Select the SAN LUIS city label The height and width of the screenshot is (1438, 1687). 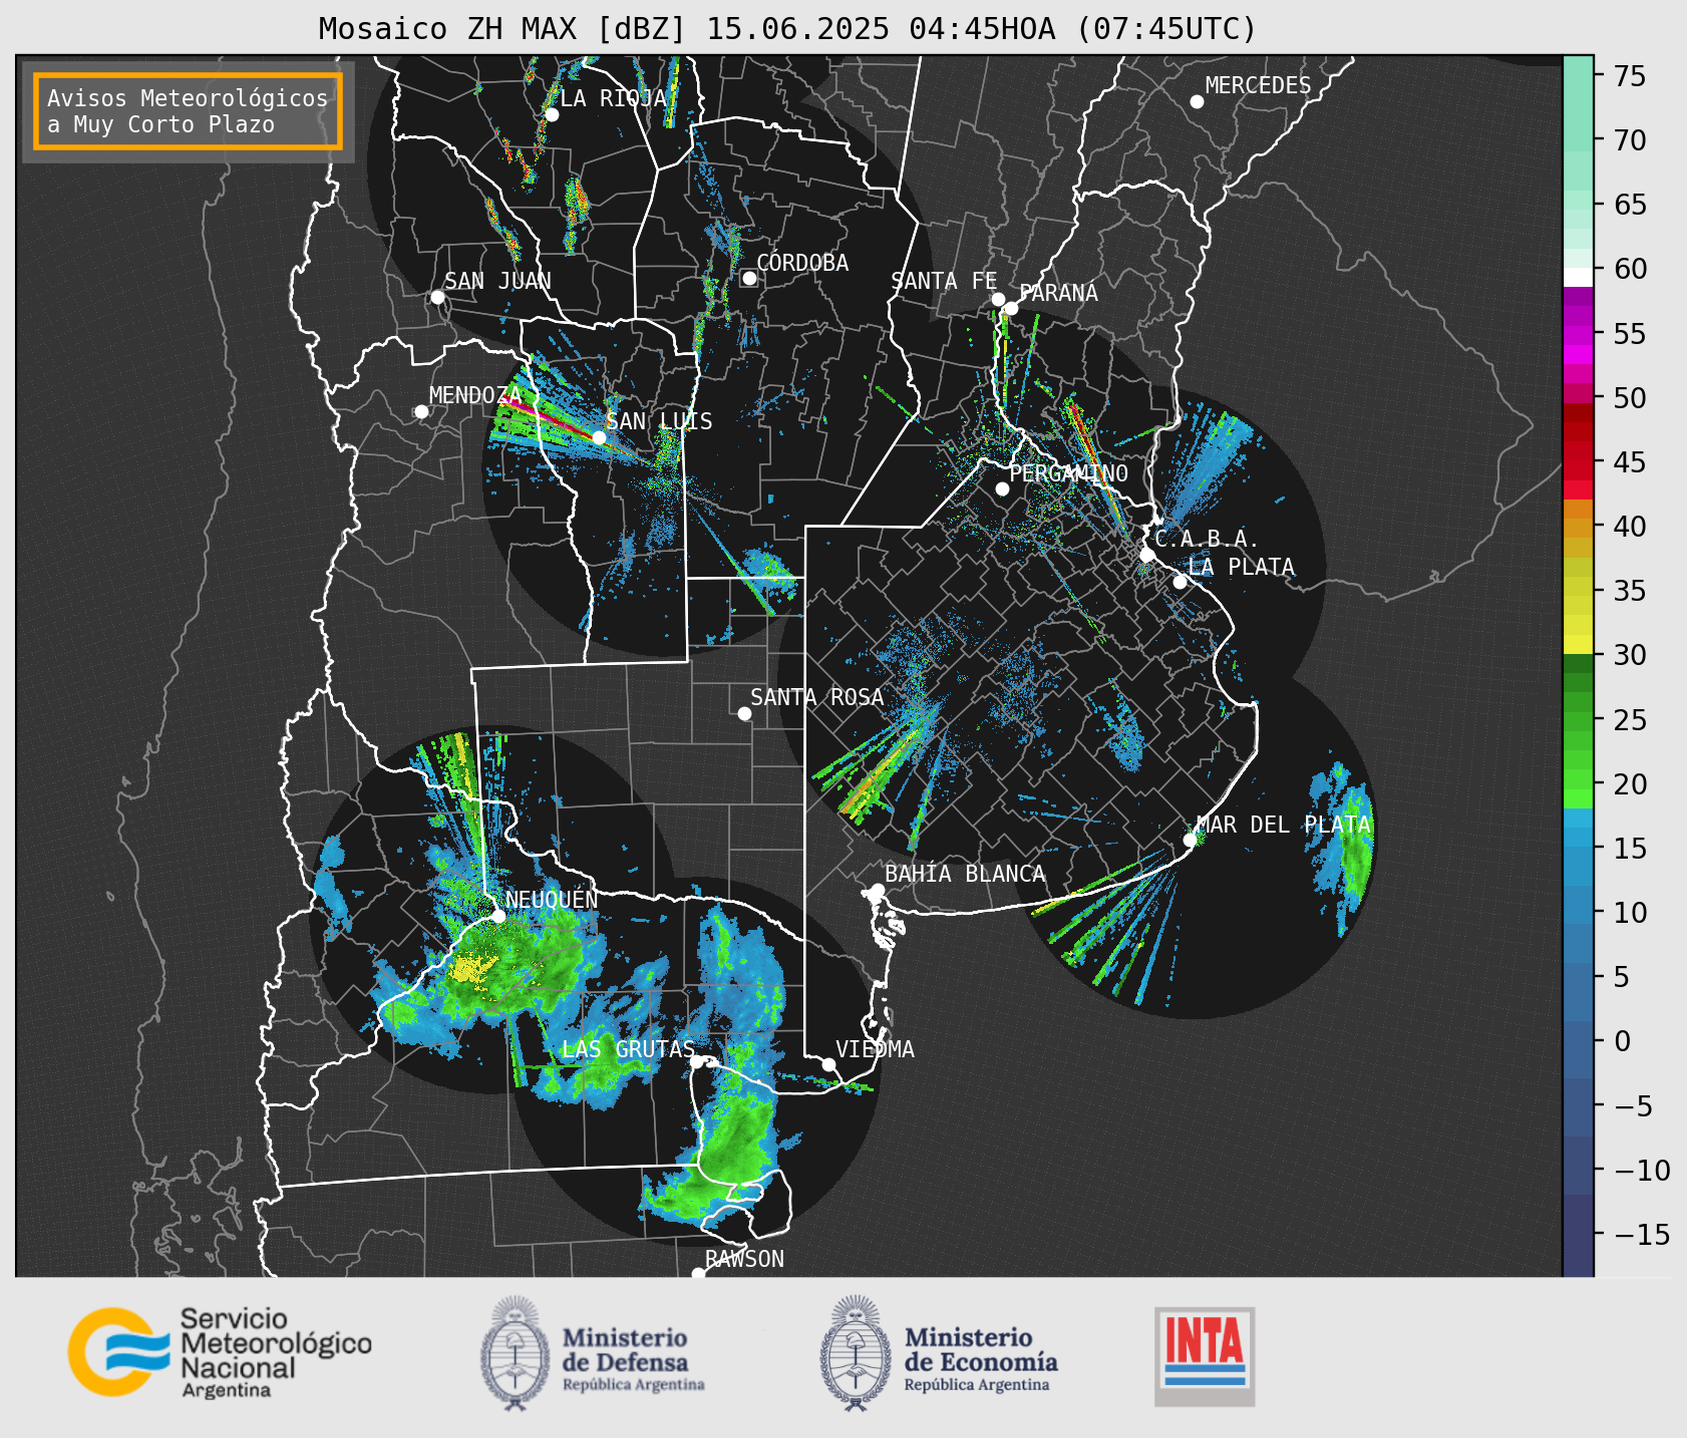pyautogui.click(x=659, y=422)
